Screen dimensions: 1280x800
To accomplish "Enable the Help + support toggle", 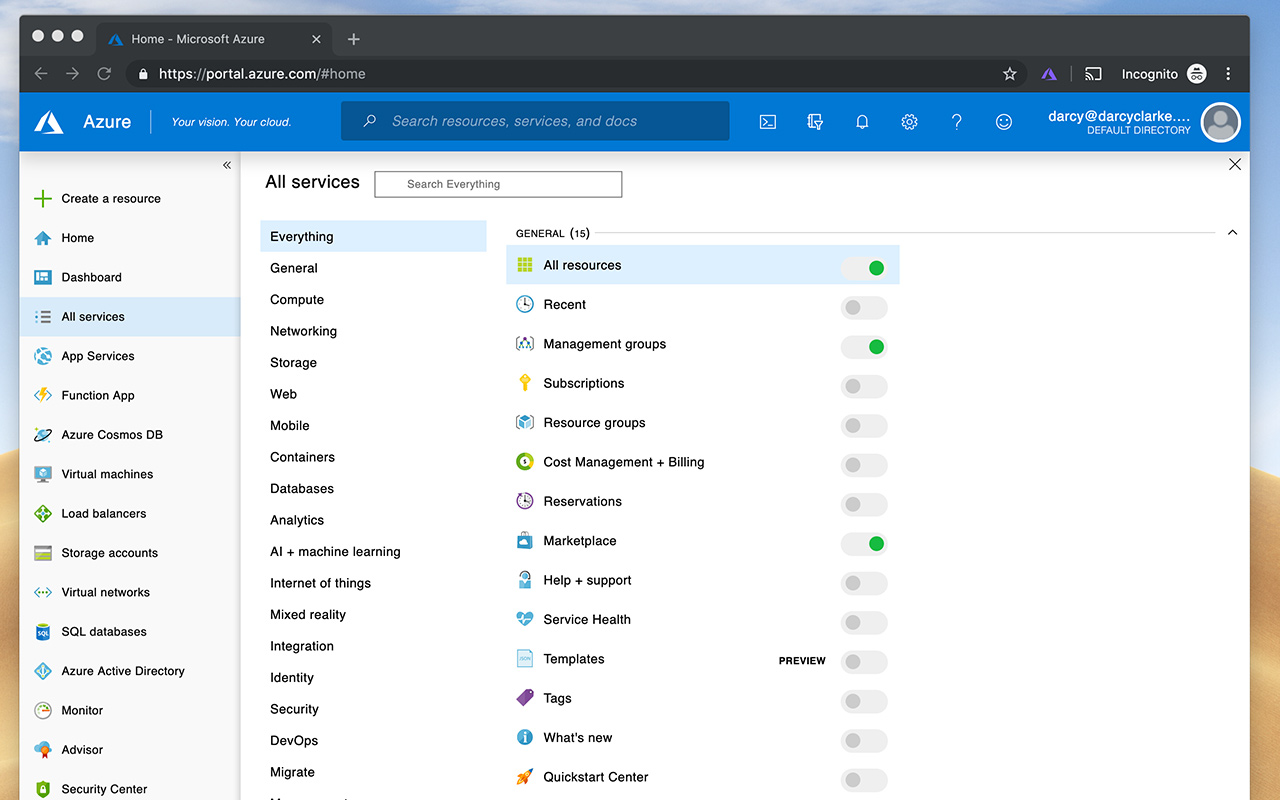I will pos(864,583).
